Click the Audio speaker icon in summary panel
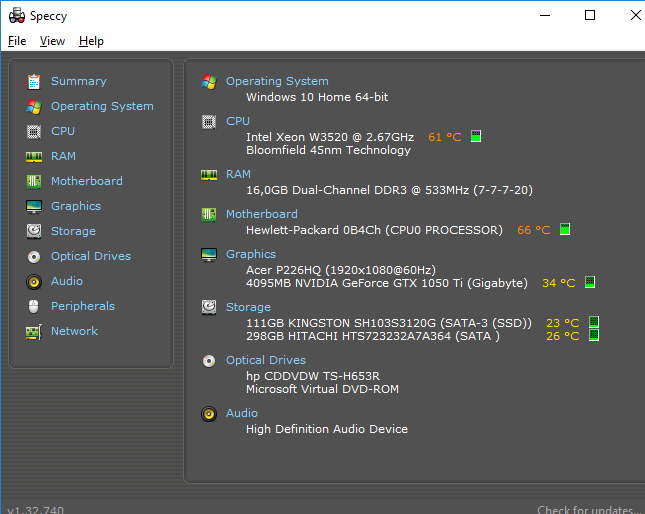The width and height of the screenshot is (645, 514). tap(209, 414)
